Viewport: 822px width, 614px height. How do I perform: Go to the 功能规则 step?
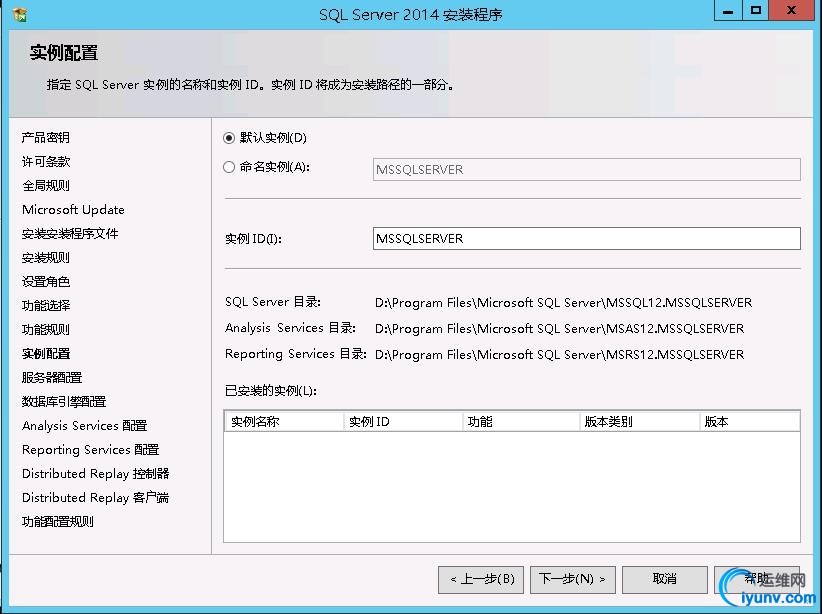click(46, 330)
